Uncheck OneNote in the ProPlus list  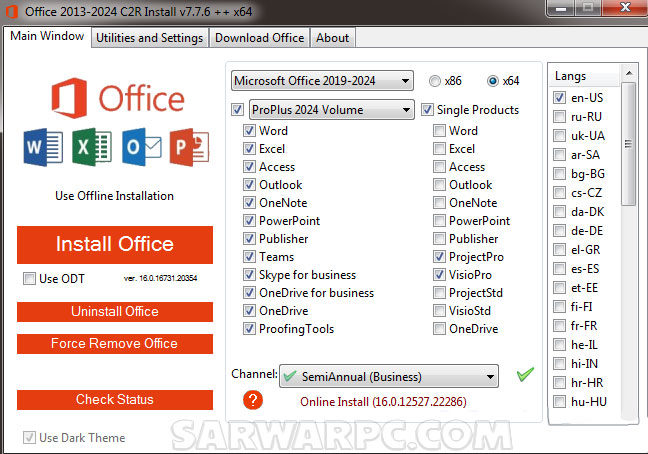249,203
